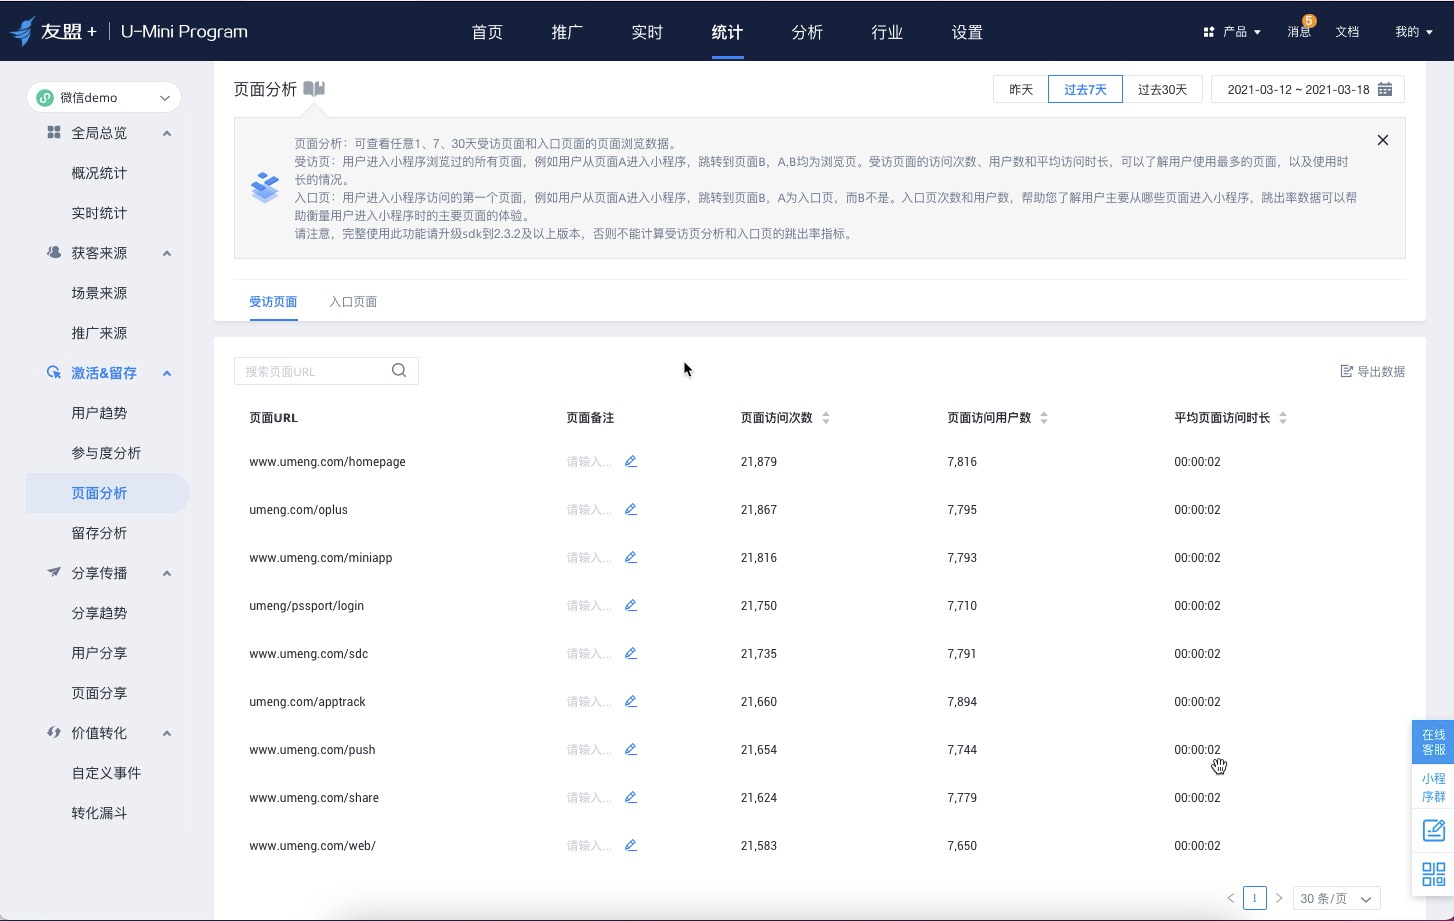This screenshot has height=921, width=1454.
Task: Collapse the 分享传播 section
Action: point(167,573)
